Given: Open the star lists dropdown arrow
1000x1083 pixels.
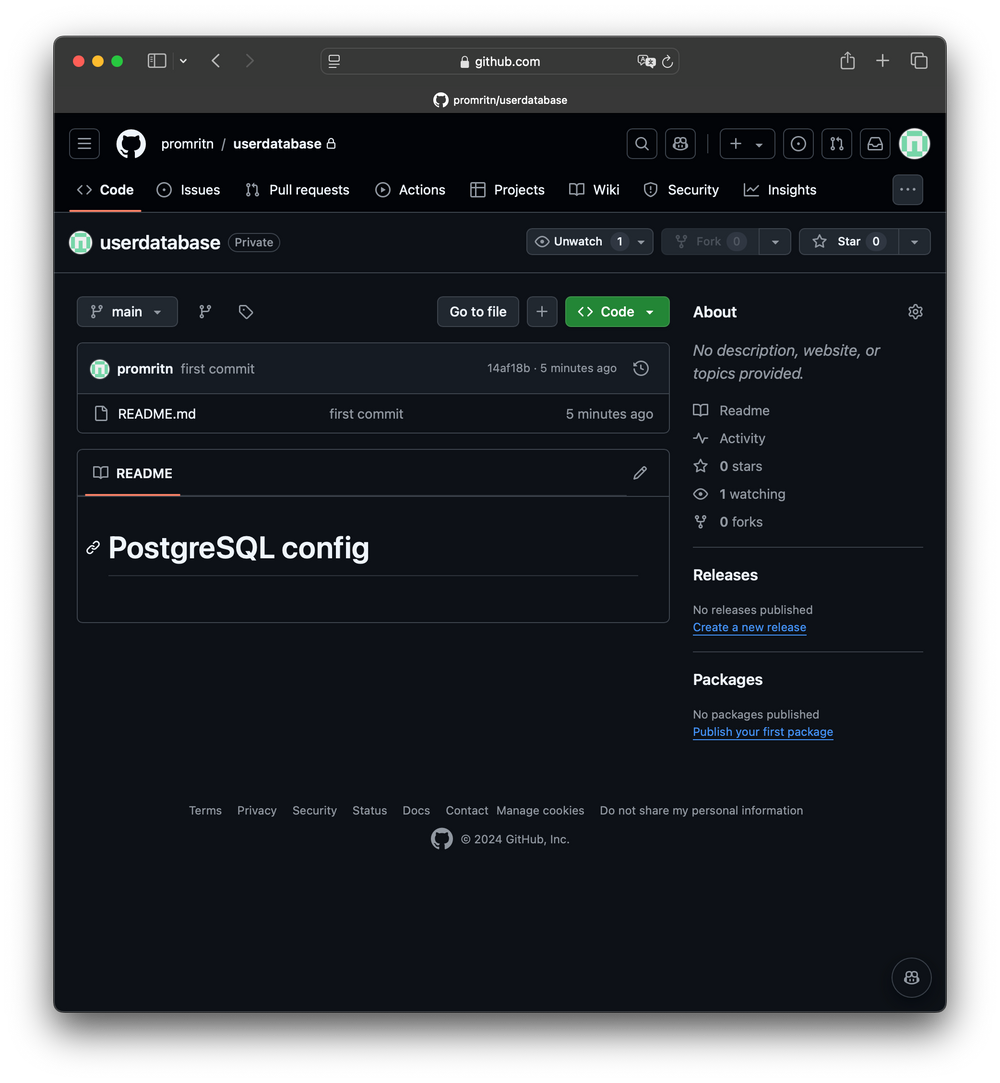Looking at the screenshot, I should point(914,242).
